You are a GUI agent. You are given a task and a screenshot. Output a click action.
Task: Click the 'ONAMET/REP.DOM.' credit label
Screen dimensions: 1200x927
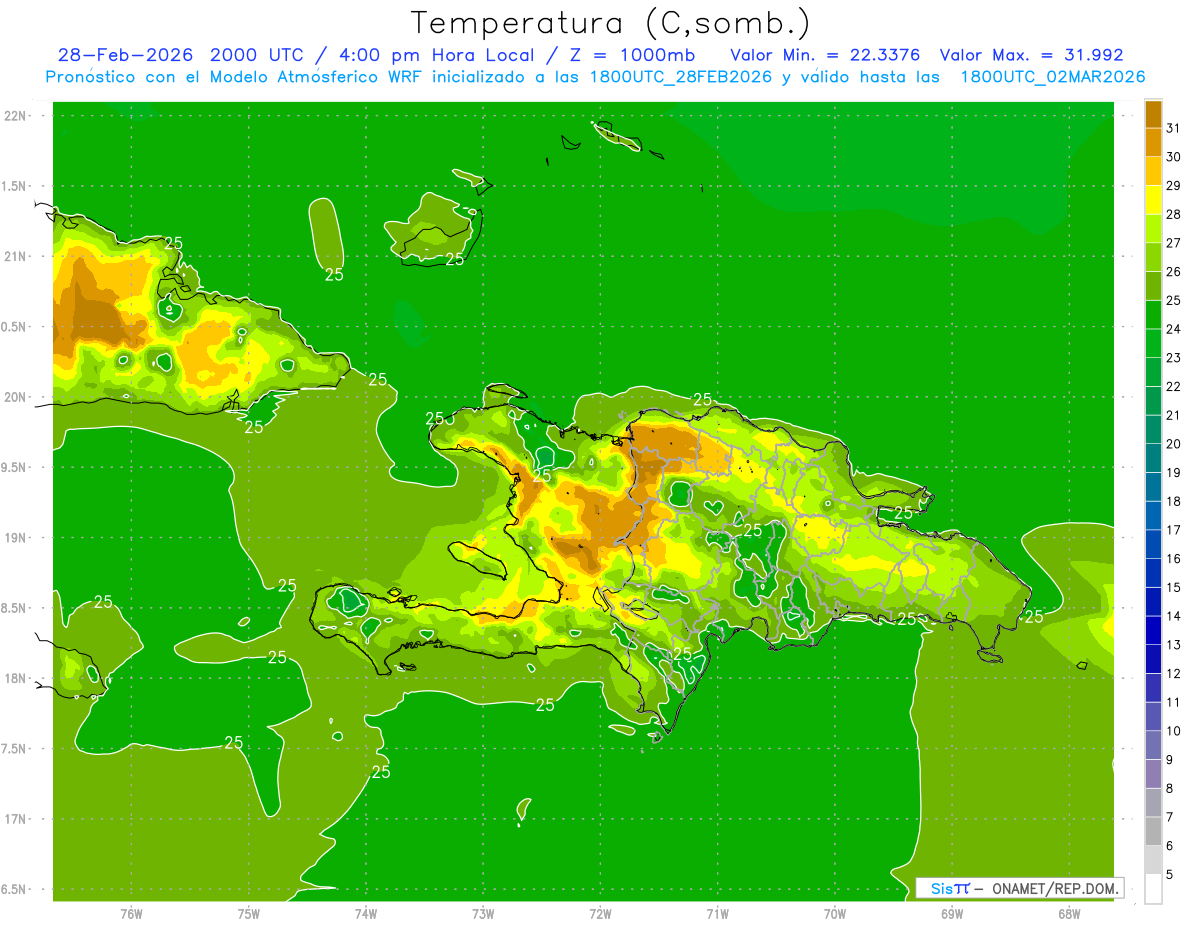tap(1055, 888)
